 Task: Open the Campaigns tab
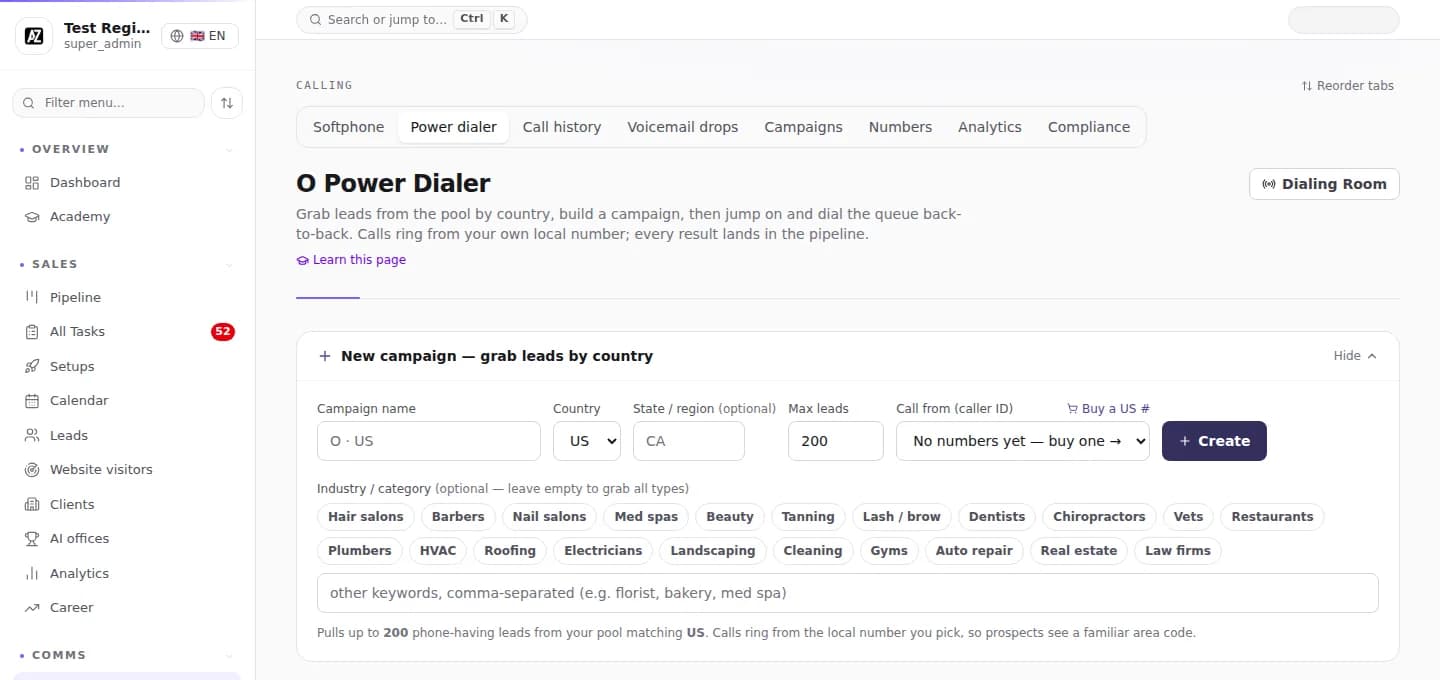tap(803, 127)
